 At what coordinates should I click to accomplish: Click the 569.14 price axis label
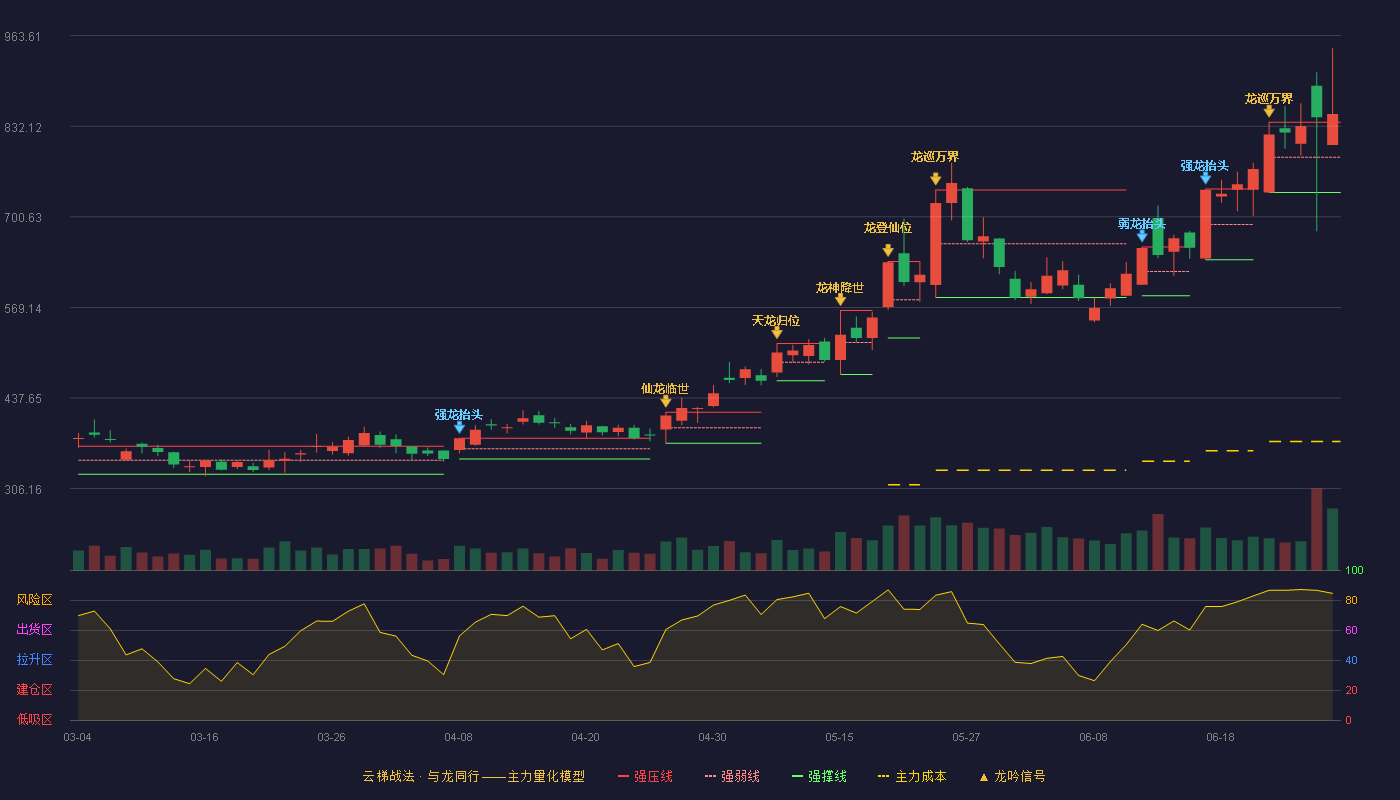pyautogui.click(x=22, y=308)
